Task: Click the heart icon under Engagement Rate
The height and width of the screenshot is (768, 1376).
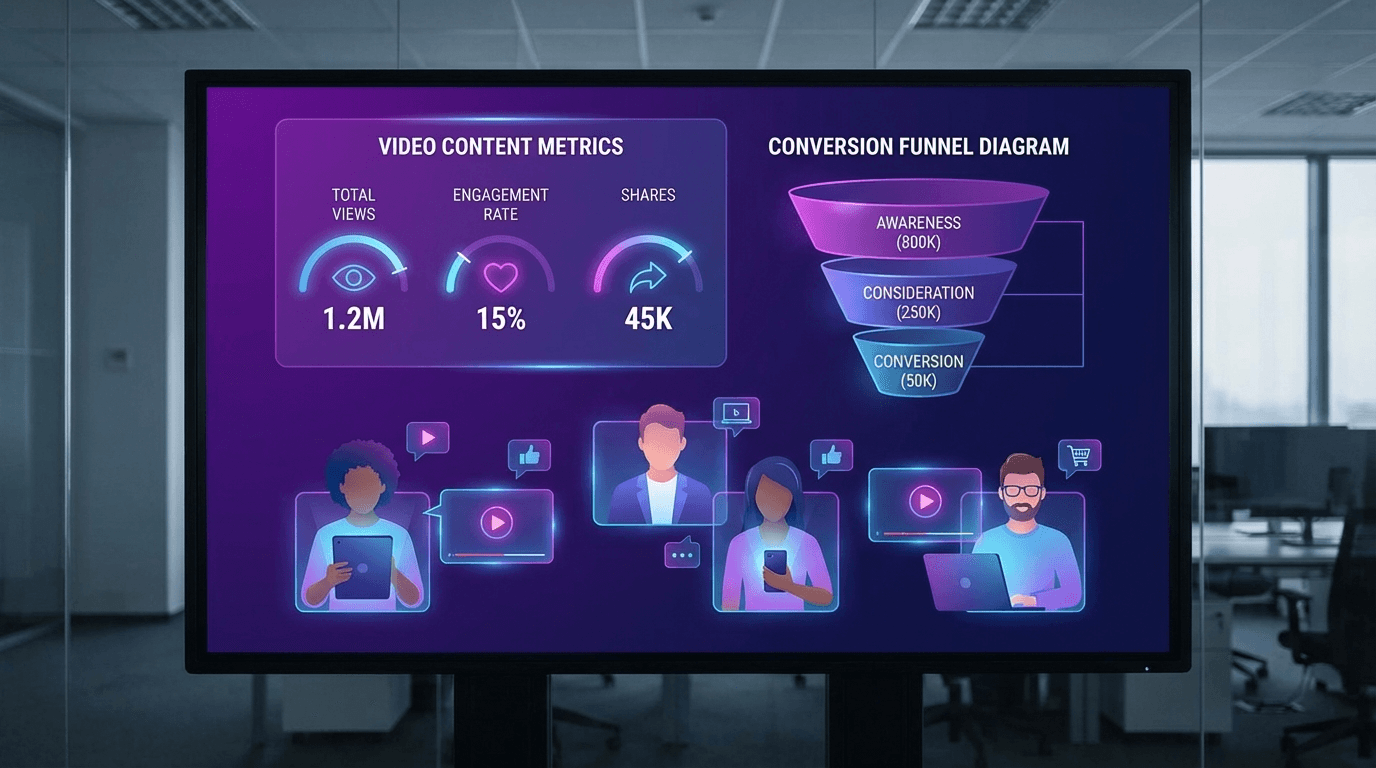Action: (x=500, y=277)
